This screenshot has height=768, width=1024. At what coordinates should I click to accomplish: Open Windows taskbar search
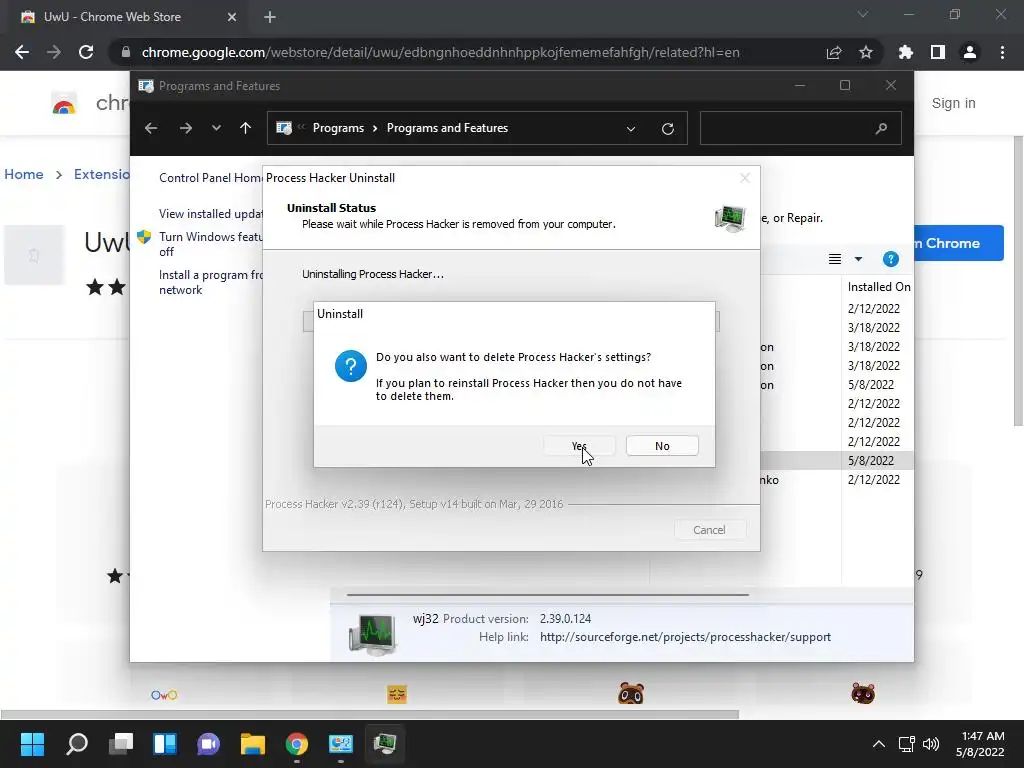click(76, 743)
